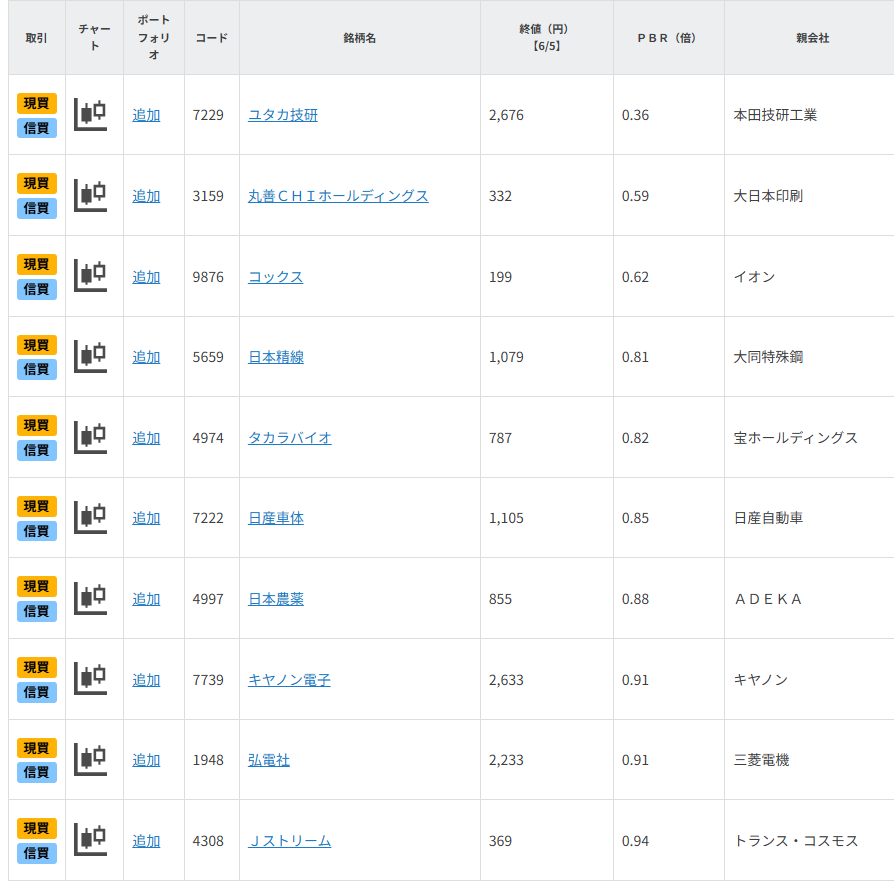Viewport: 894px width, 895px height.
Task: Open the chart icon for ユタカ技研
Action: pyautogui.click(x=91, y=115)
